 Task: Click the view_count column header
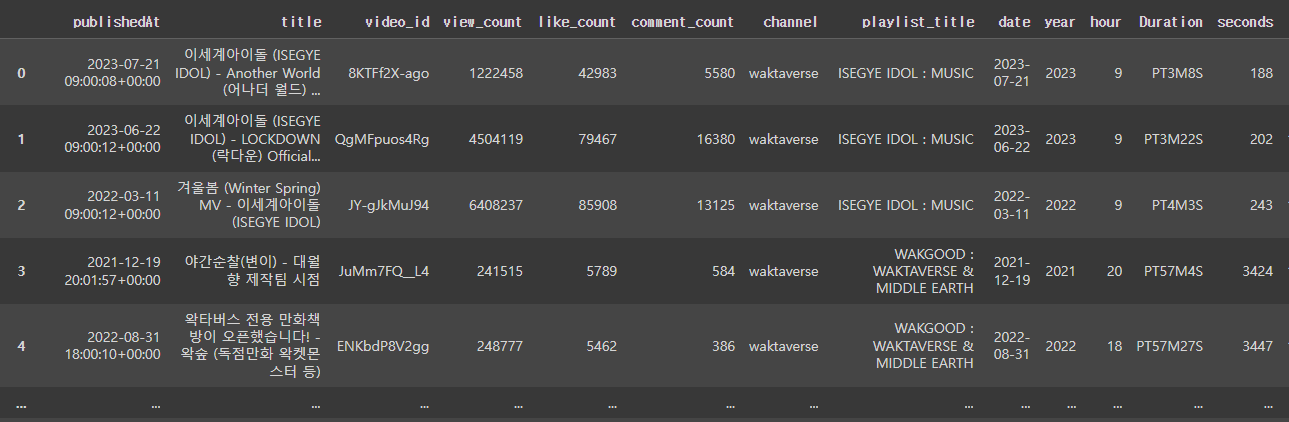point(482,22)
